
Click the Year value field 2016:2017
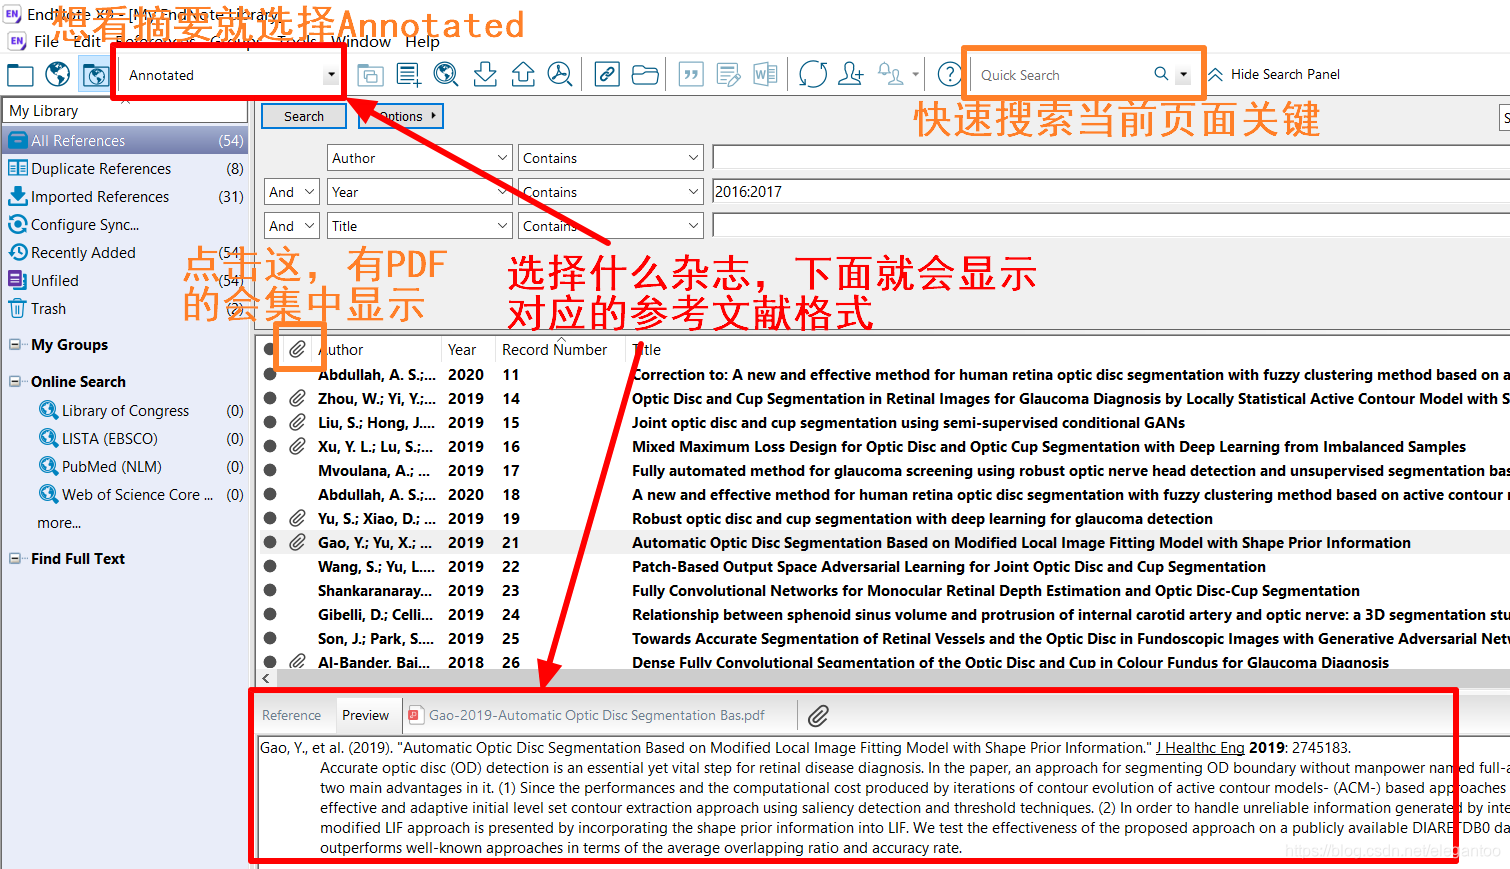(x=1110, y=192)
